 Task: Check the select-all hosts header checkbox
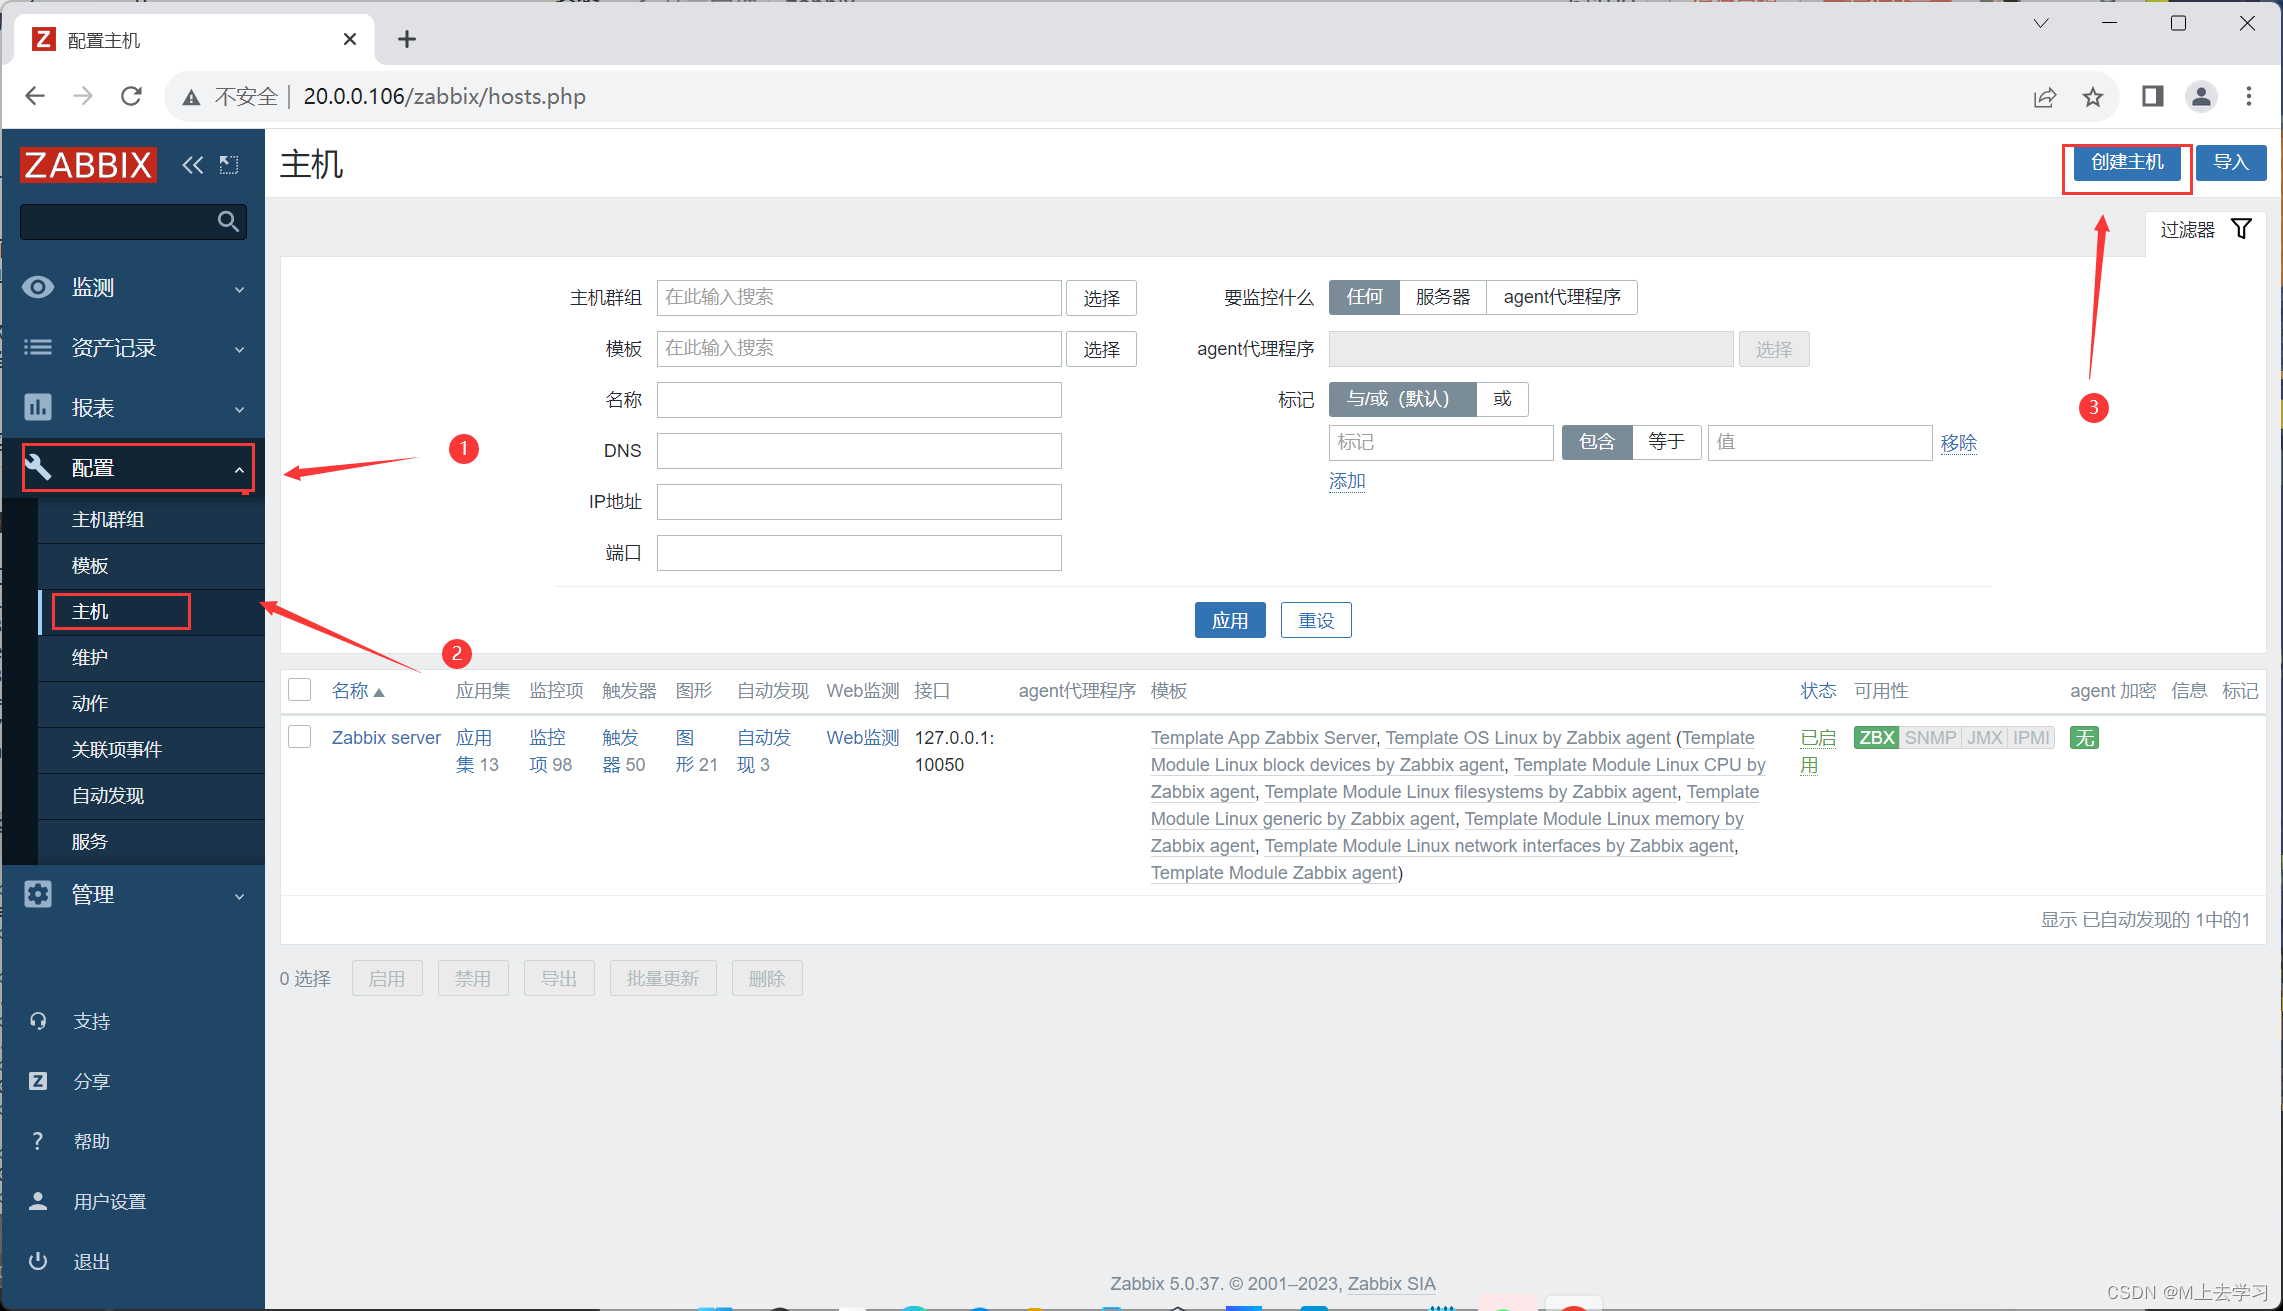(x=300, y=690)
